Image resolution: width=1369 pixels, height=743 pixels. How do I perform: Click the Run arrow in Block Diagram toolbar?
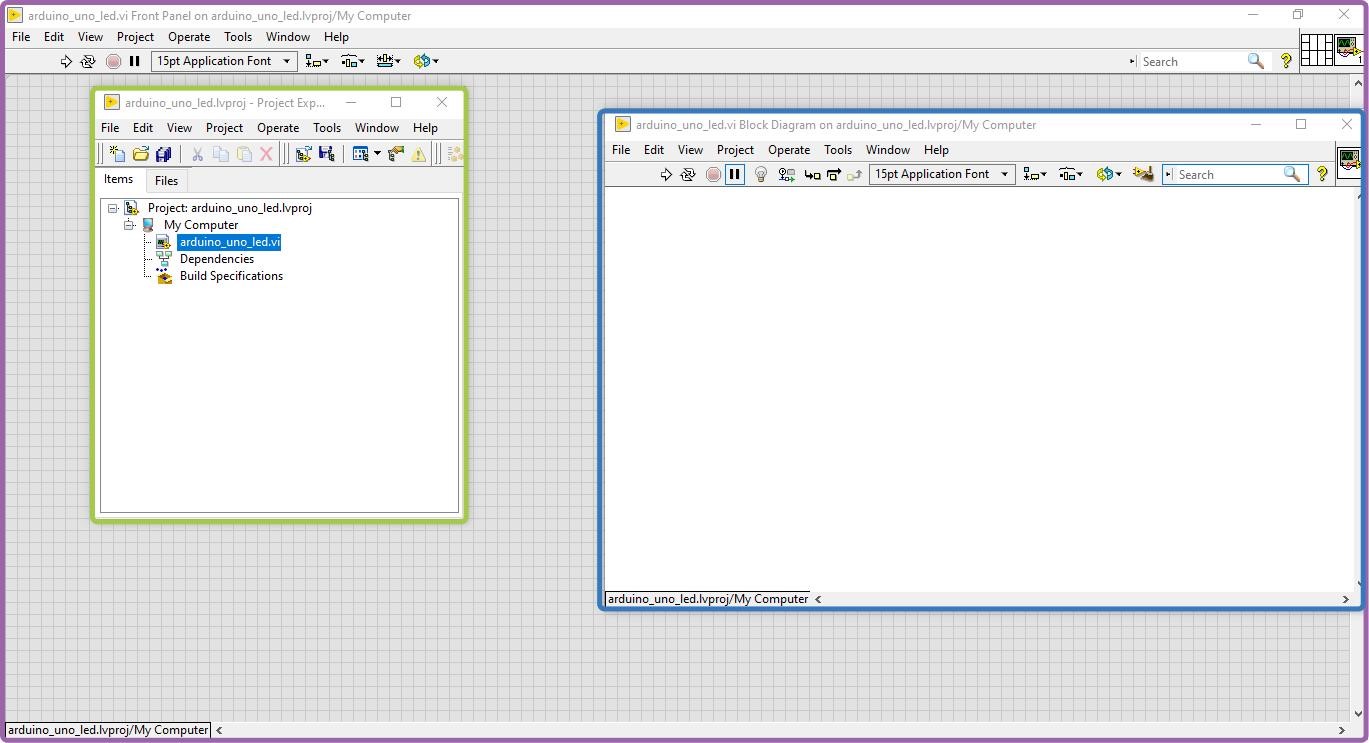click(x=666, y=174)
